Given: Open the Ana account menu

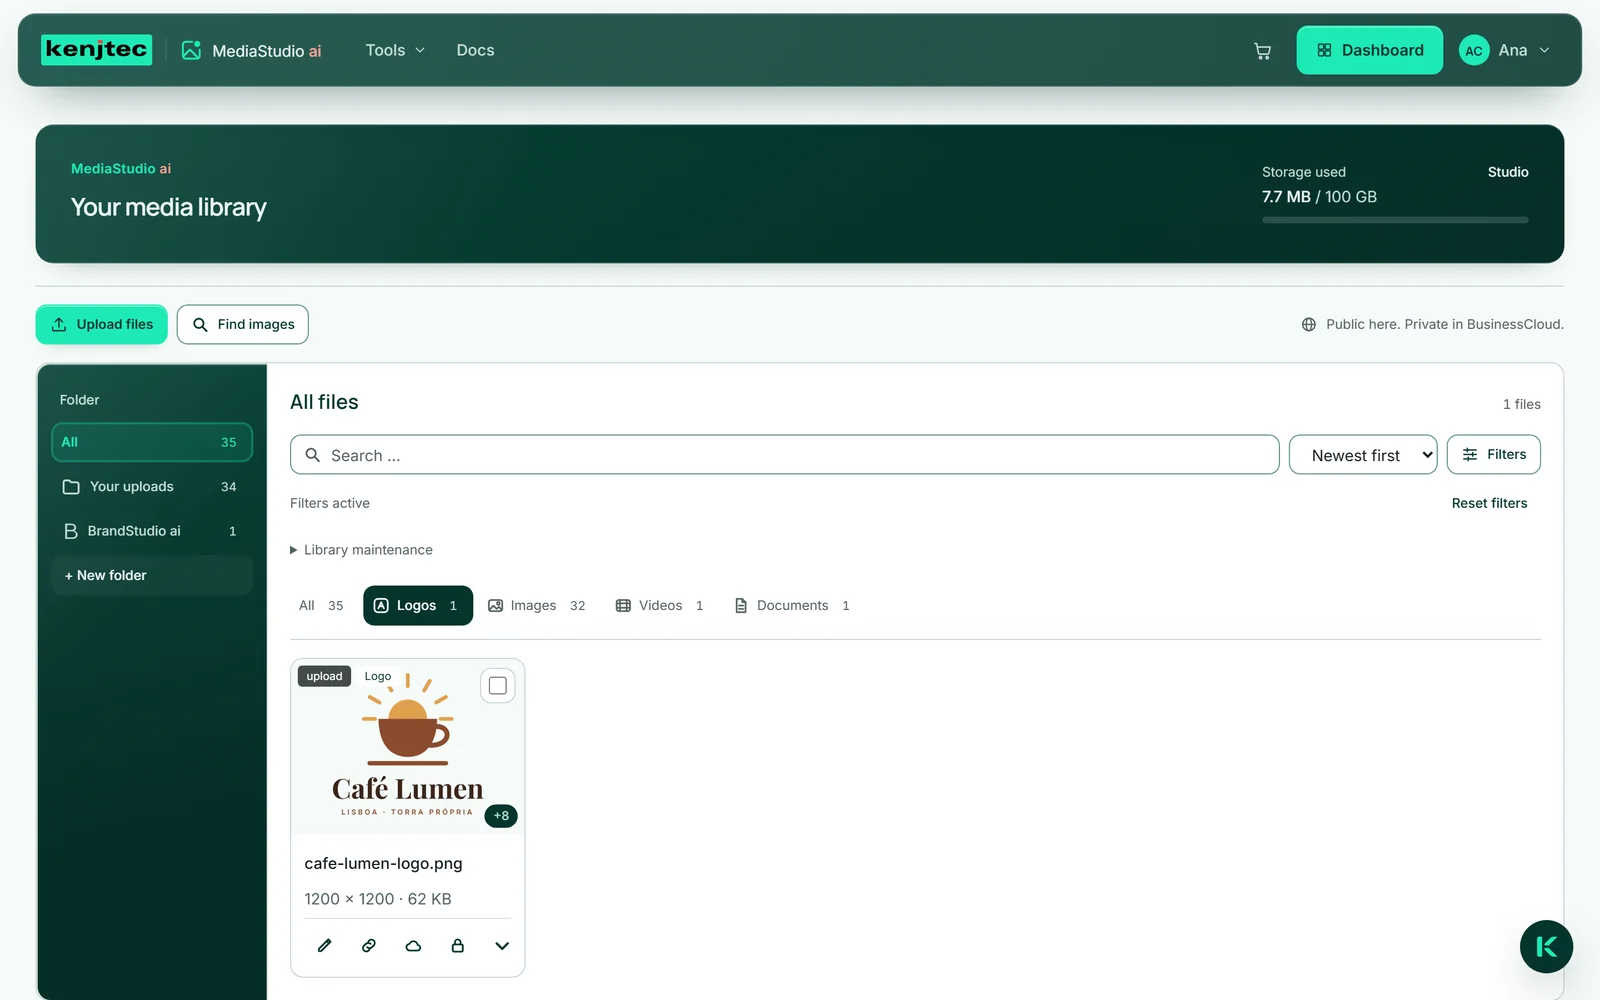Looking at the screenshot, I should tap(1505, 50).
